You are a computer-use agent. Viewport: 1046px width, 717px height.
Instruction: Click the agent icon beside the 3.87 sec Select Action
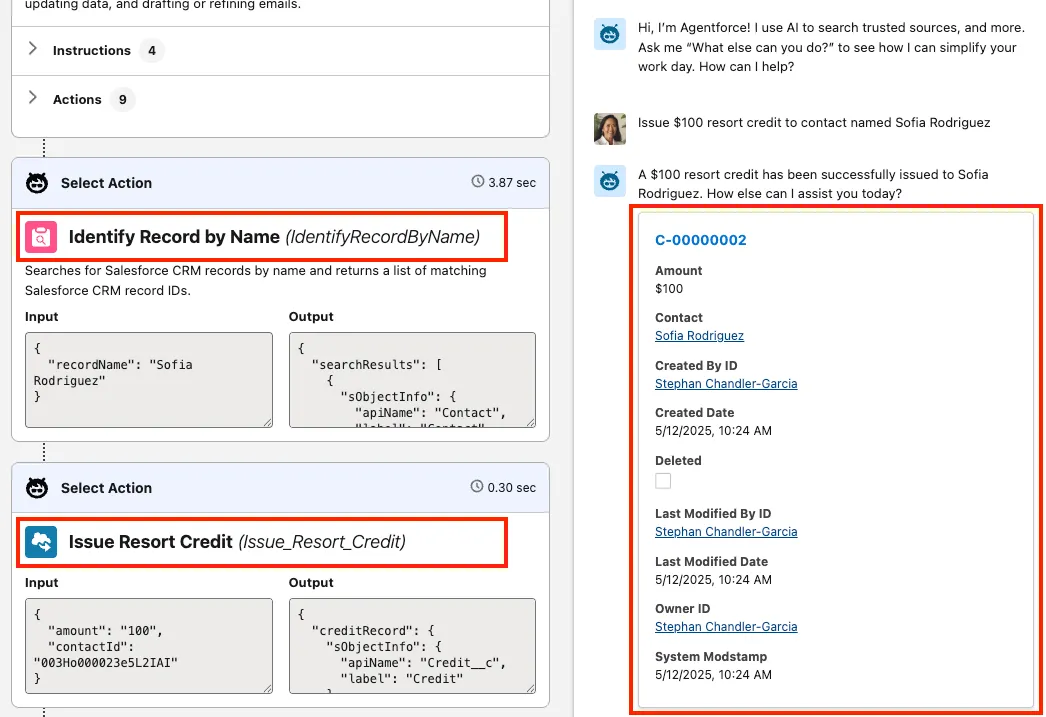[37, 183]
